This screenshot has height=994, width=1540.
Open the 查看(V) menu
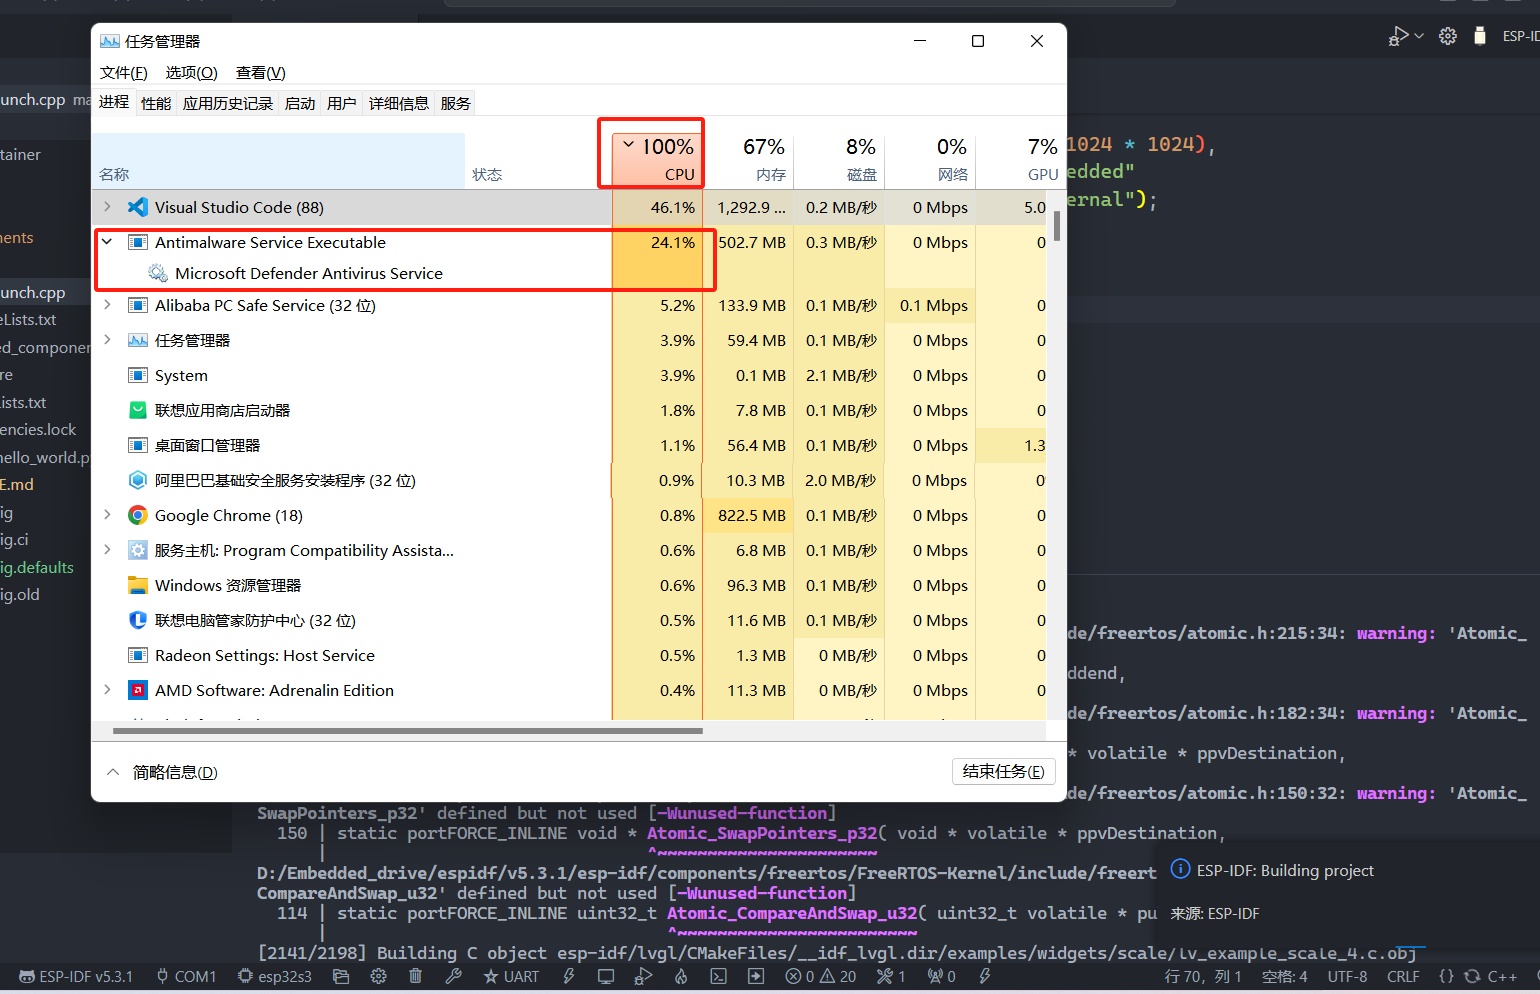click(261, 73)
